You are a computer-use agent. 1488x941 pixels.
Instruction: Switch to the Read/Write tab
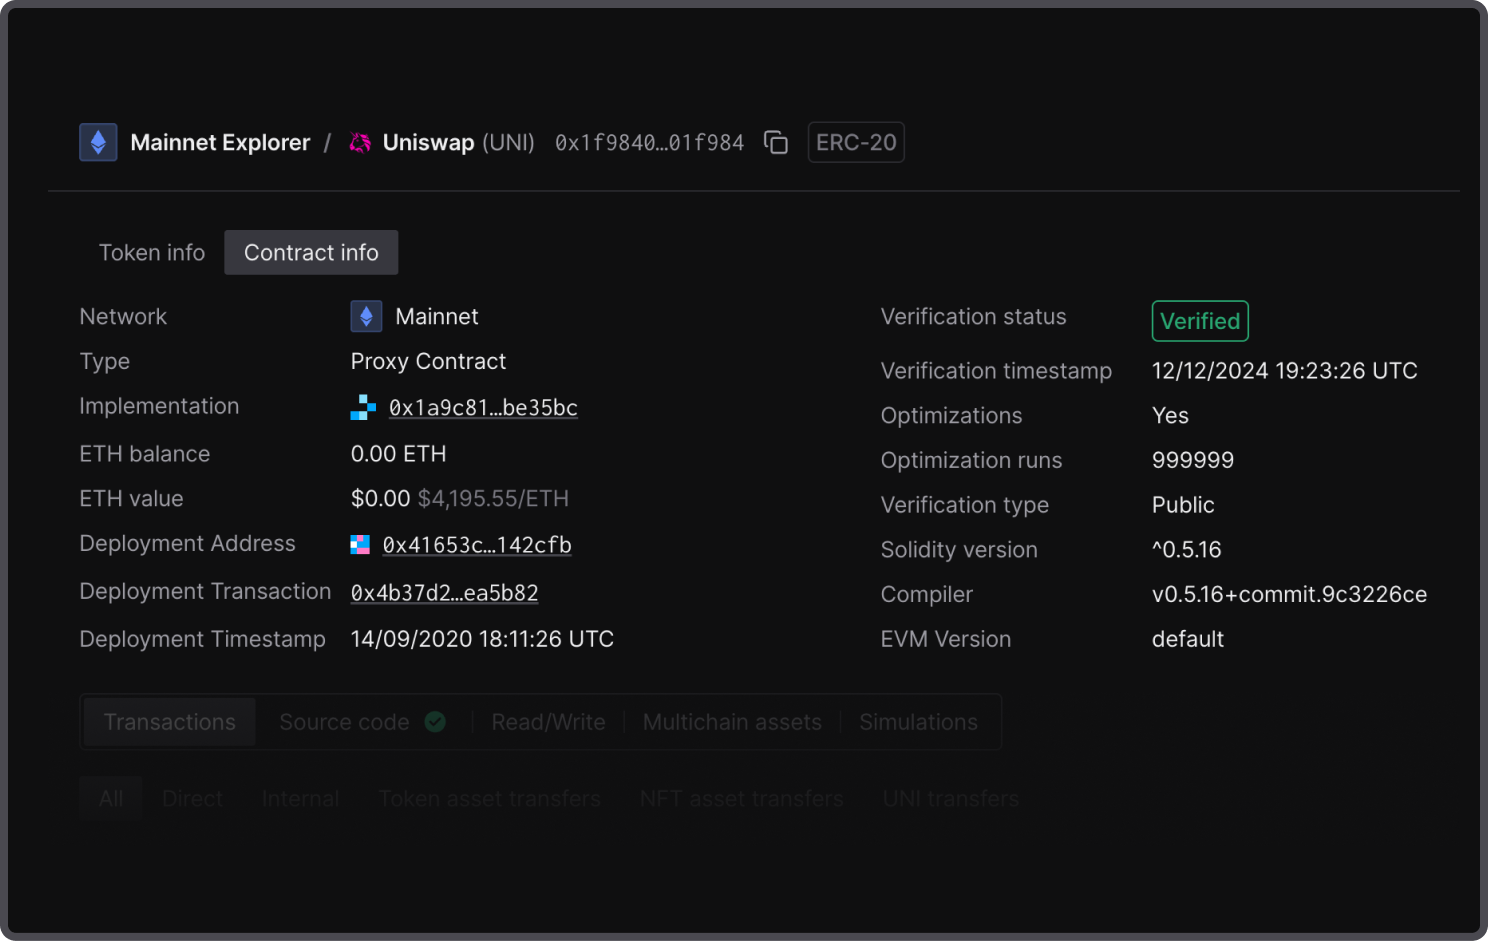coord(548,722)
